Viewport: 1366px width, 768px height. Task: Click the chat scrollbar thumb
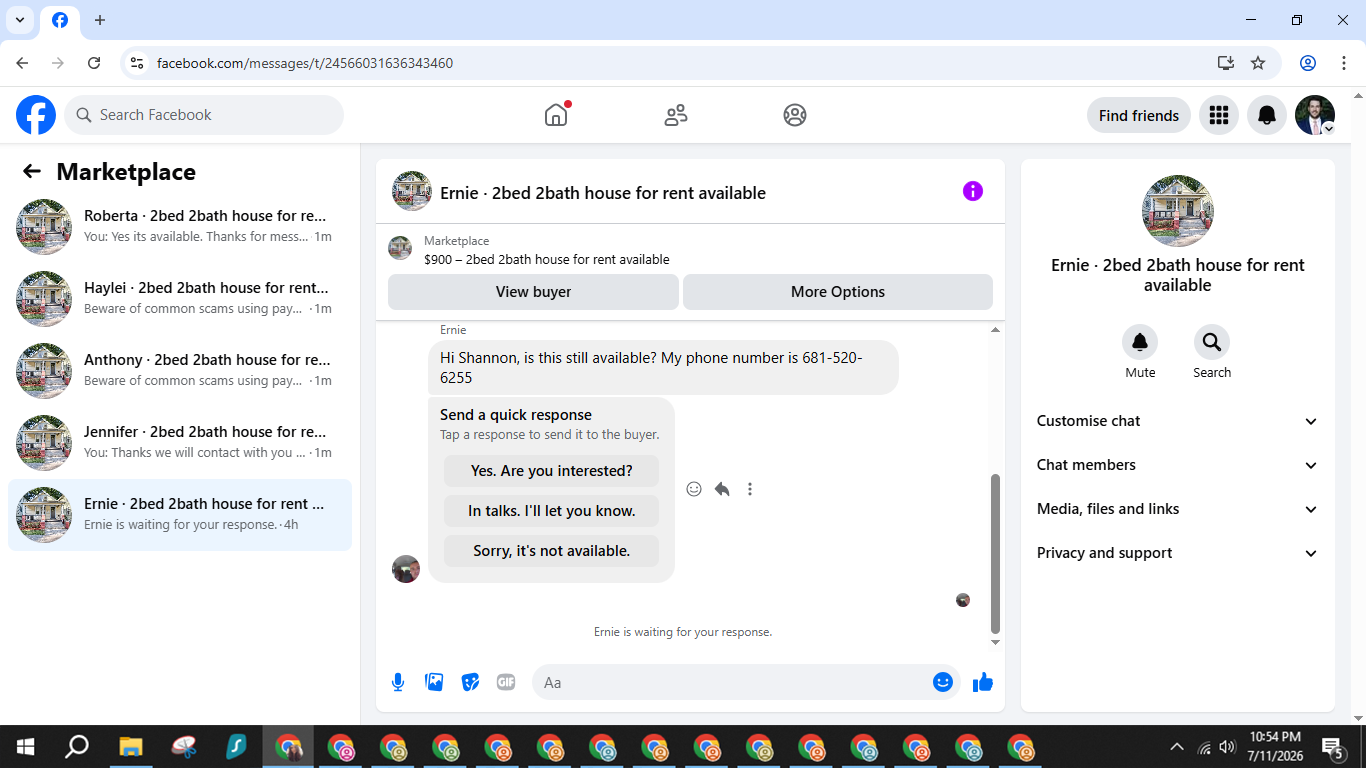(995, 553)
